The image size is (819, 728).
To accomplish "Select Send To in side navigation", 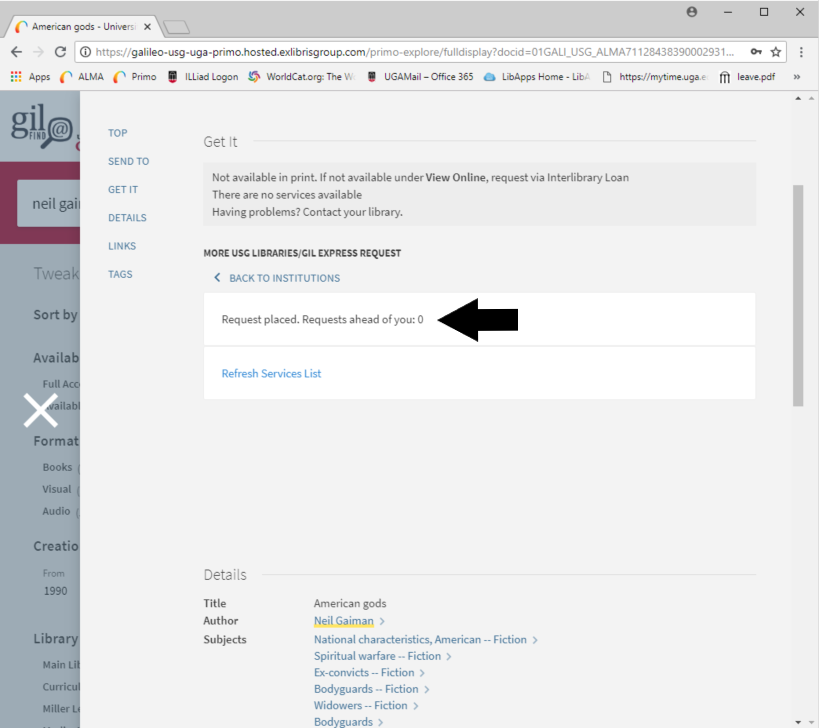I will (128, 161).
